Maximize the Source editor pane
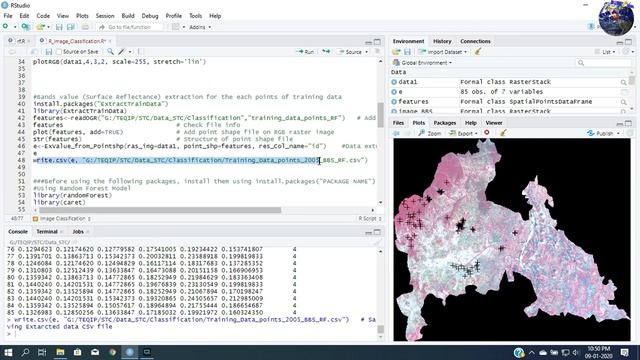 [x=378, y=42]
